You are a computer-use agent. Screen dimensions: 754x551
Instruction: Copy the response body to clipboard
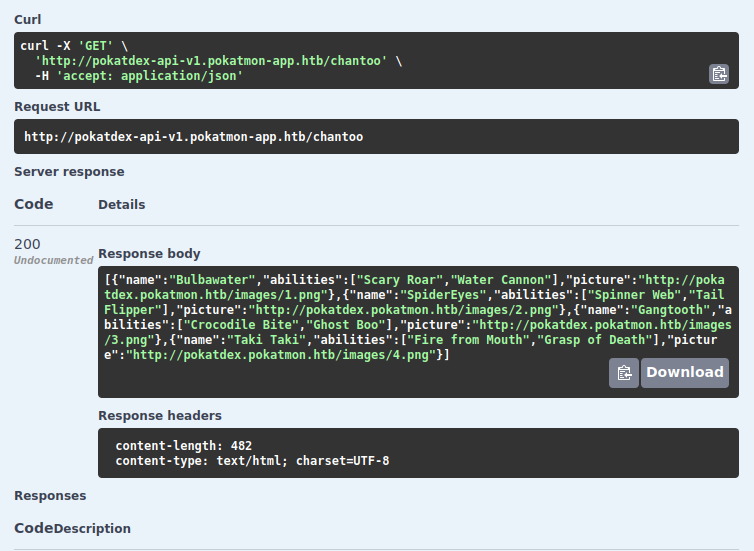point(624,373)
